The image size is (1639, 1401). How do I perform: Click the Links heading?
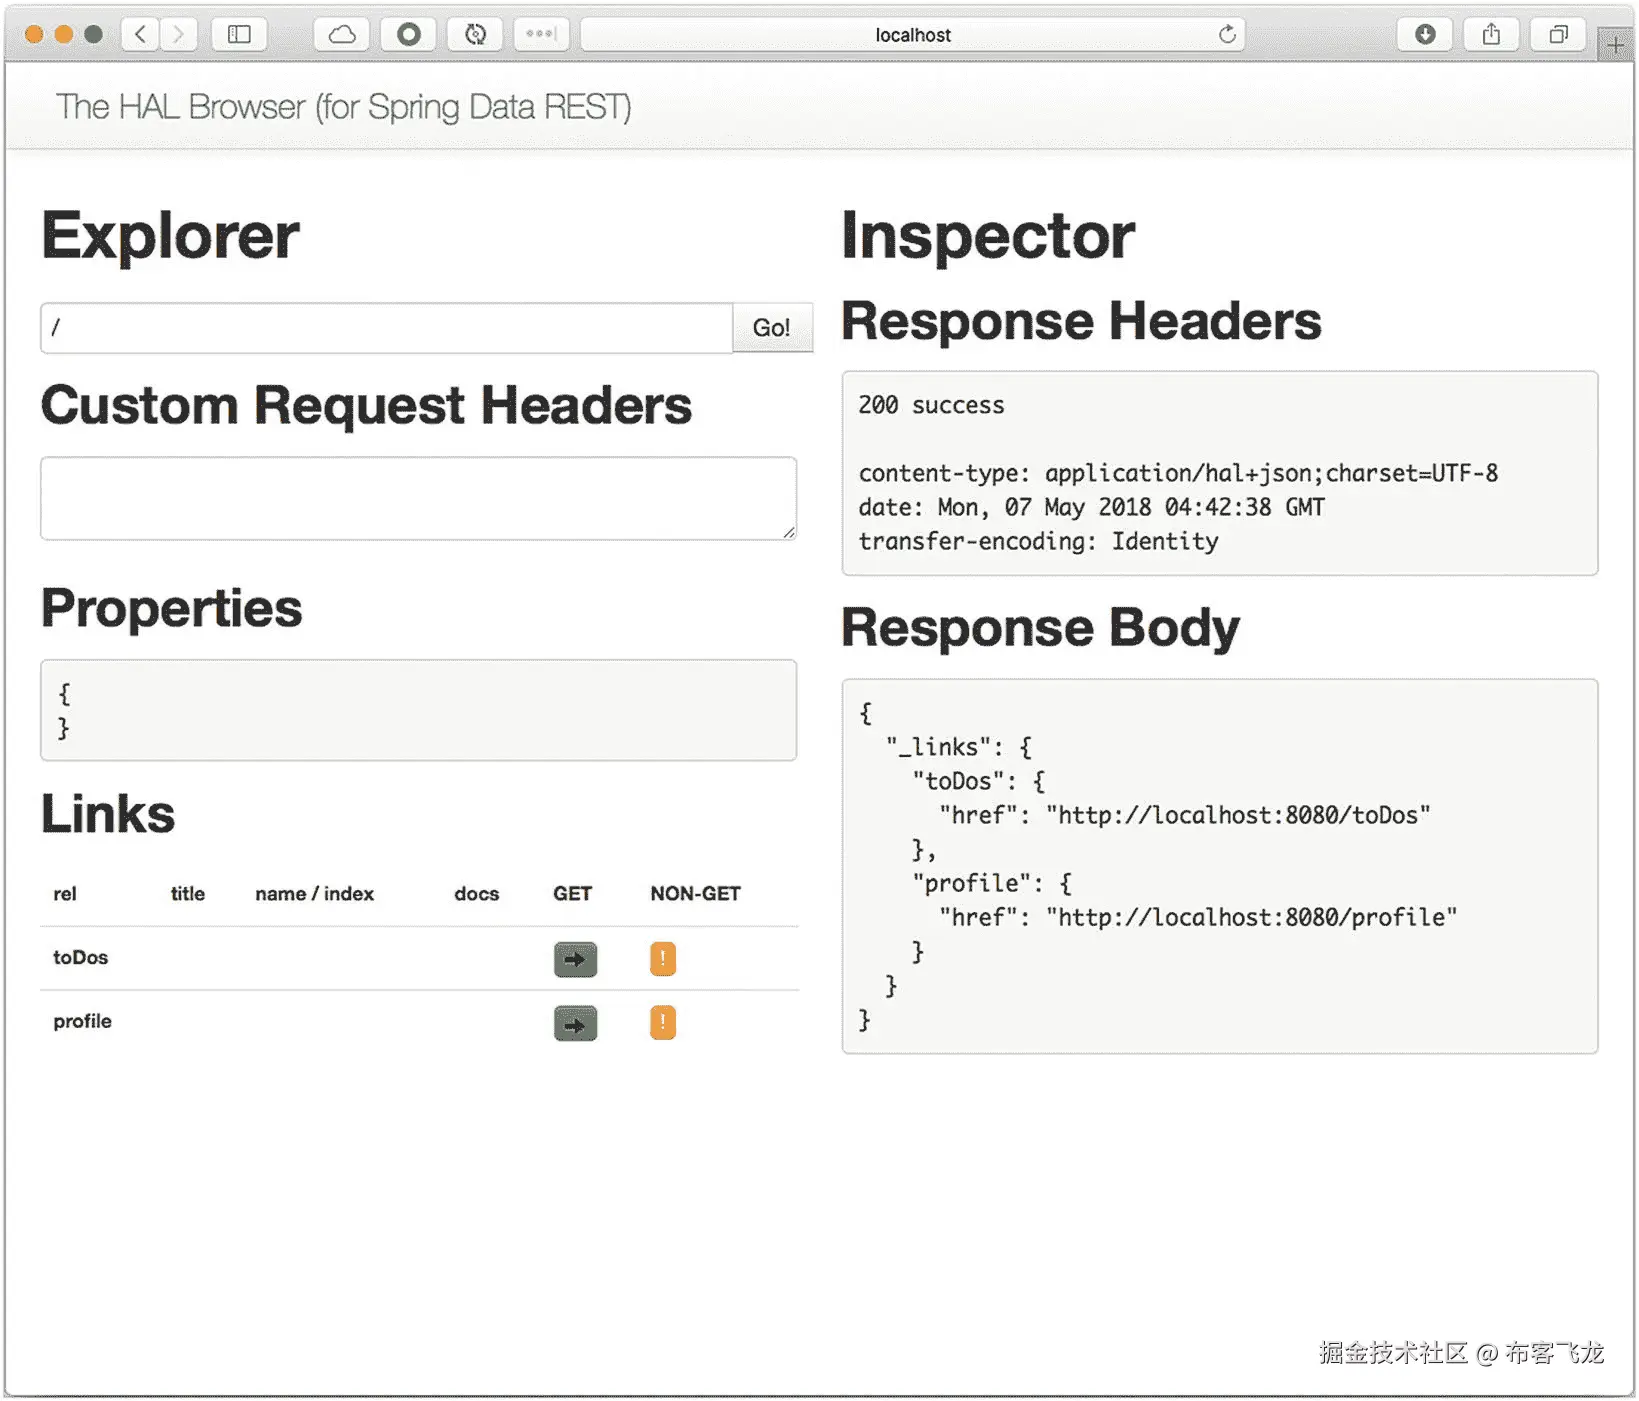[x=108, y=814]
